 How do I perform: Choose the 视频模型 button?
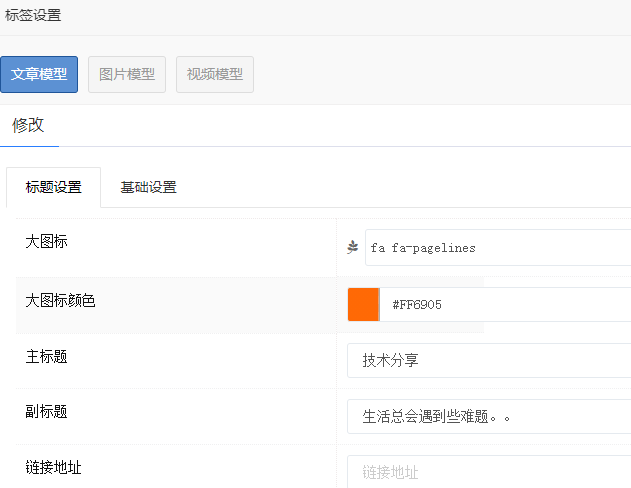(x=215, y=74)
